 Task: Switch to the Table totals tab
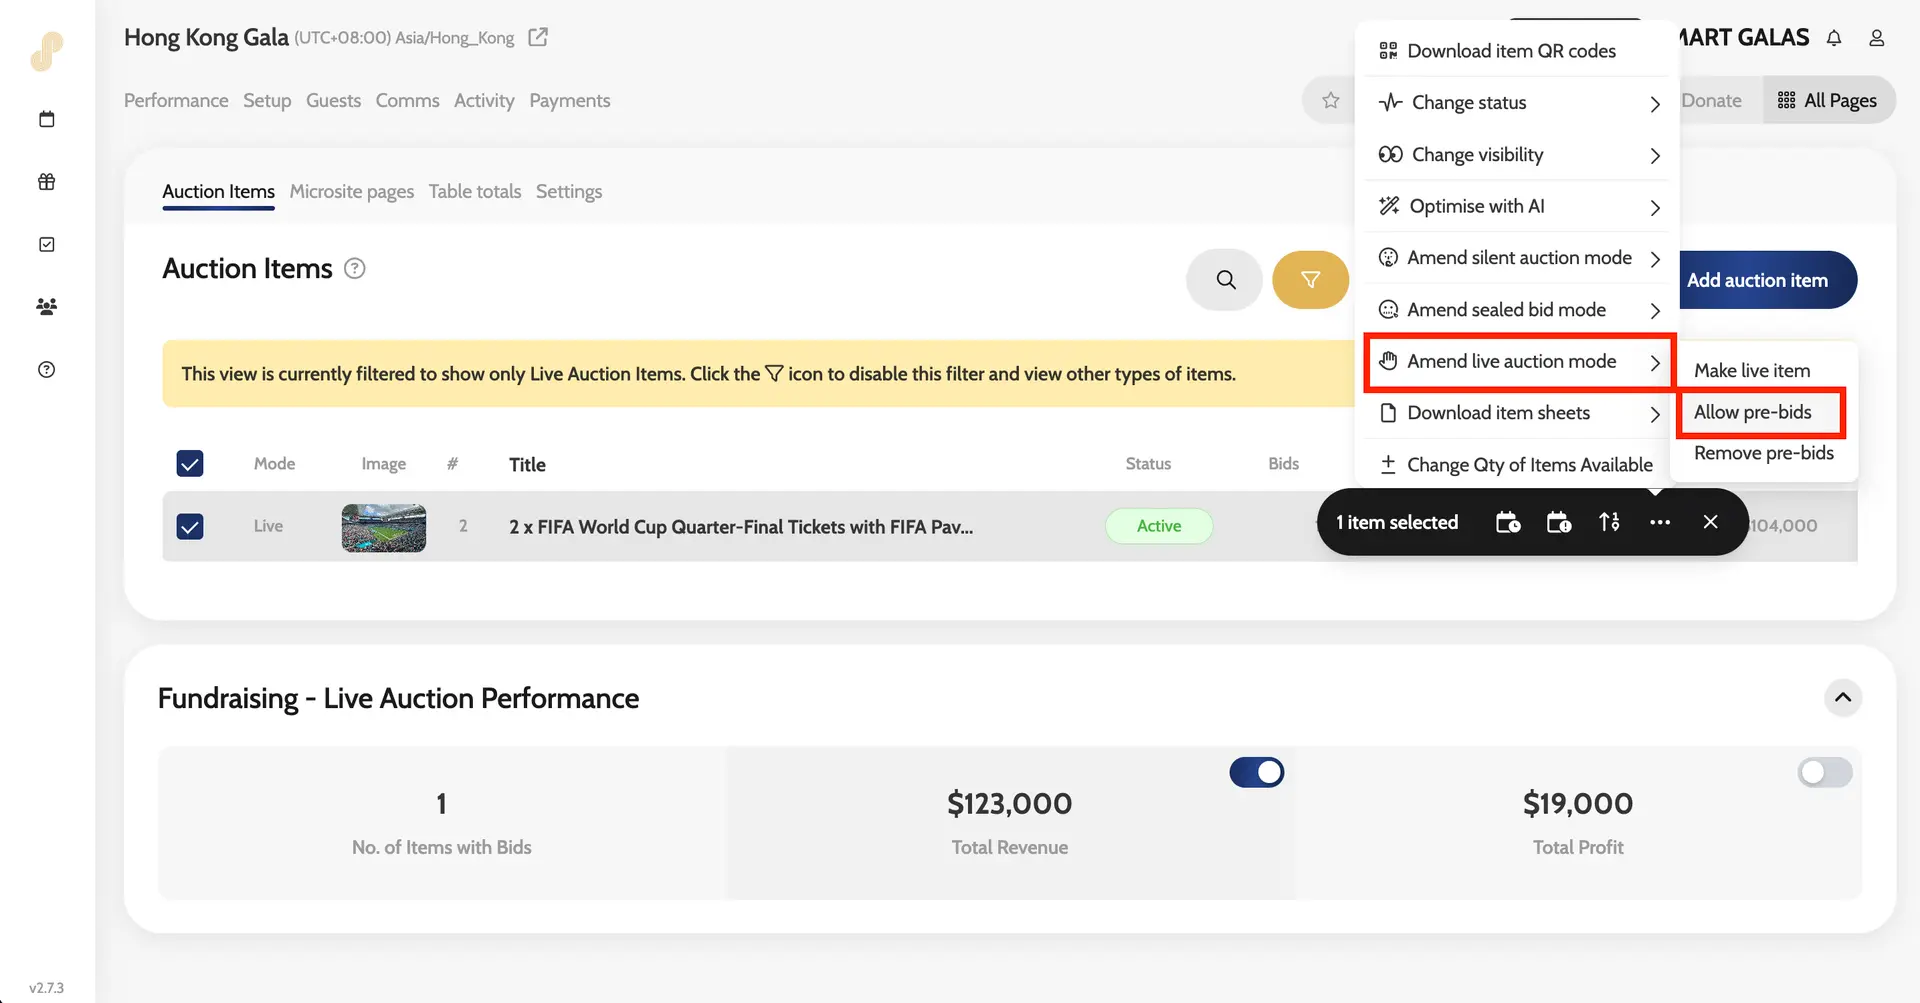click(x=475, y=191)
